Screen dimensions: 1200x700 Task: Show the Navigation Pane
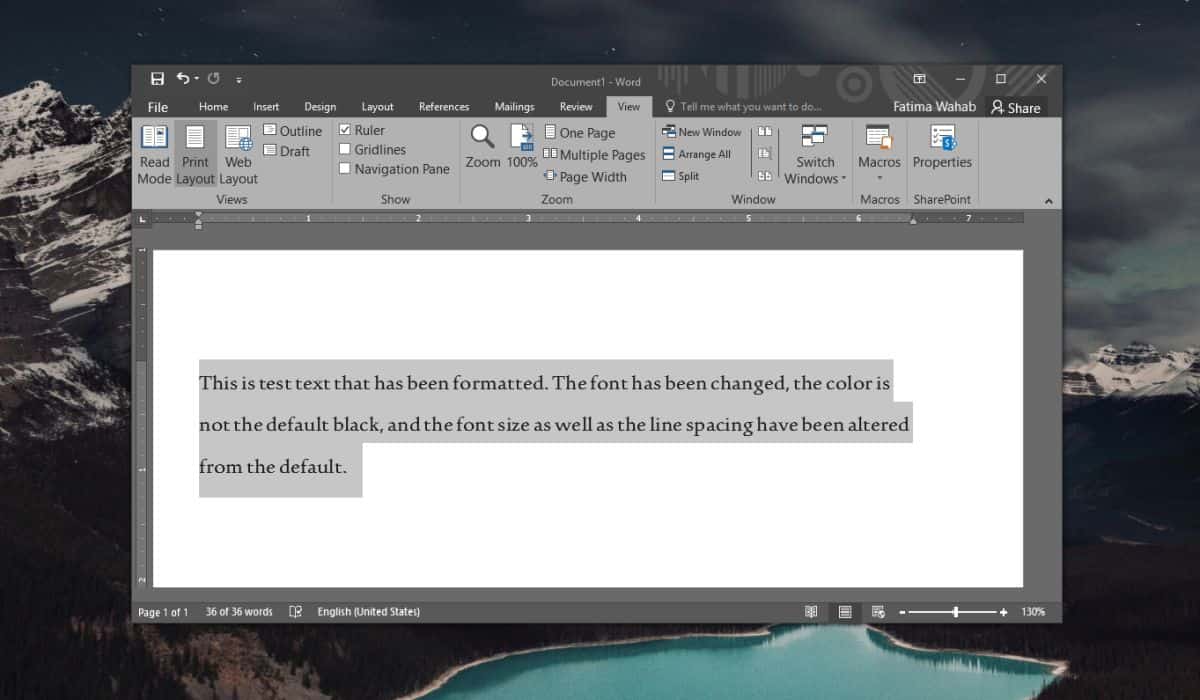click(x=347, y=169)
